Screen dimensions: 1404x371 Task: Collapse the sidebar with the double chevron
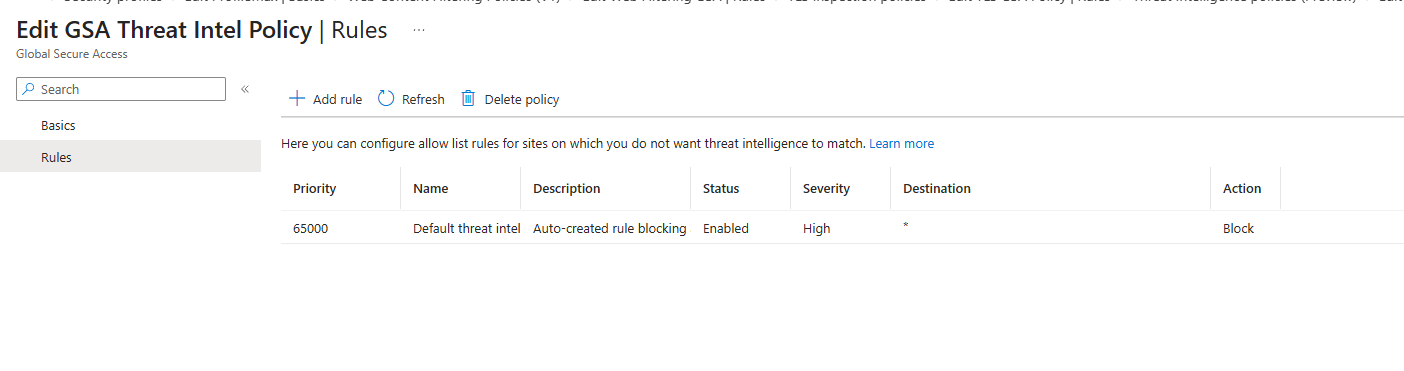click(245, 89)
